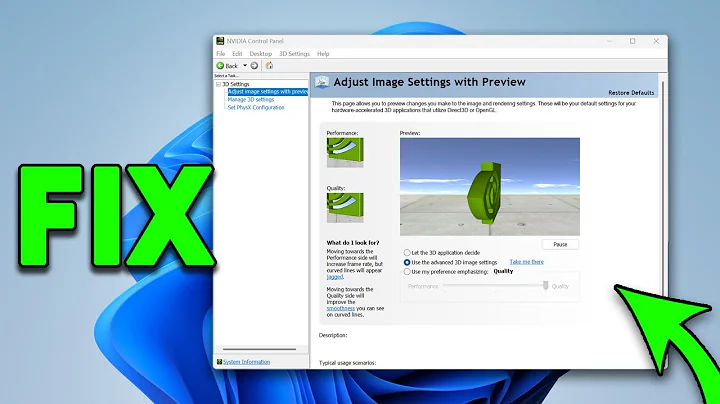This screenshot has width=720, height=404.
Task: Select Let the 3D application decide
Action: coord(407,252)
